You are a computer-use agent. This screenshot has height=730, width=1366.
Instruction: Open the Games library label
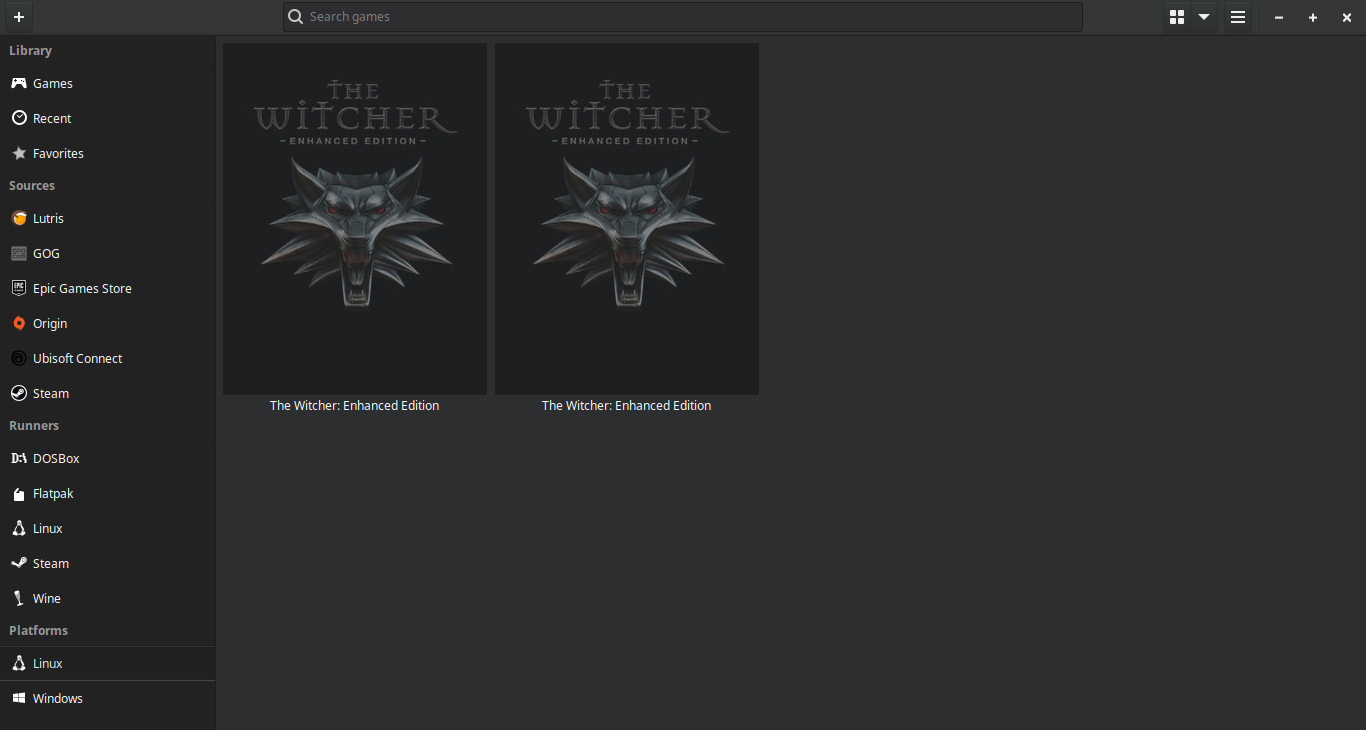53,84
